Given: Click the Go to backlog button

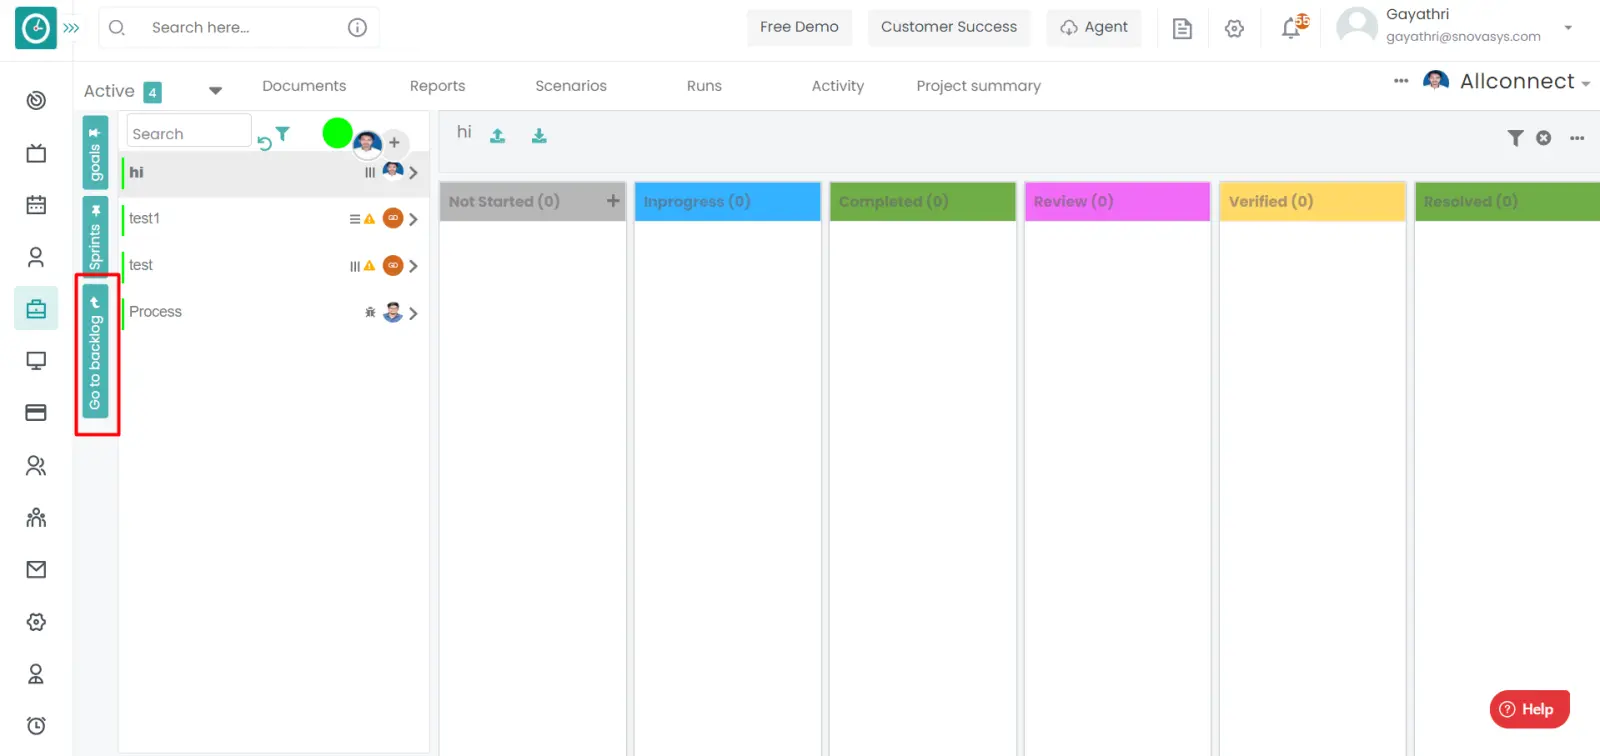Looking at the screenshot, I should click(x=95, y=351).
